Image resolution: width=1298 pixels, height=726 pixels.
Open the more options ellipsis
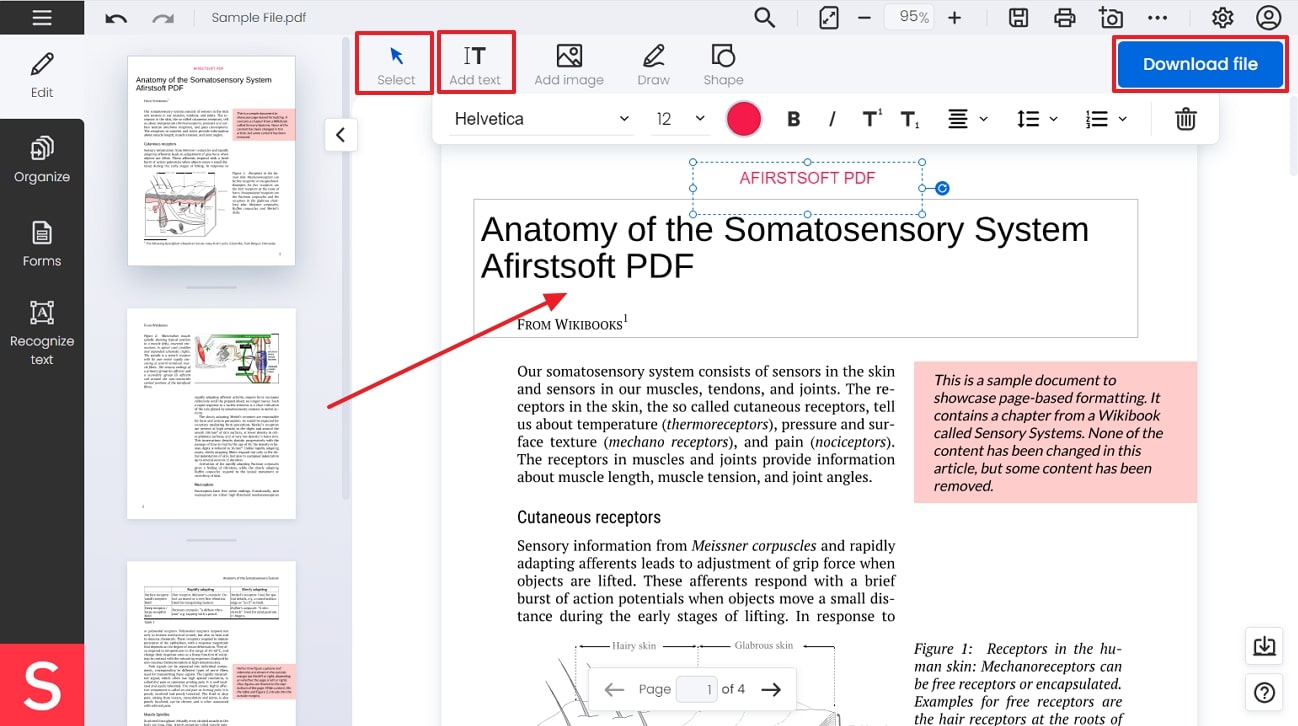point(1157,17)
